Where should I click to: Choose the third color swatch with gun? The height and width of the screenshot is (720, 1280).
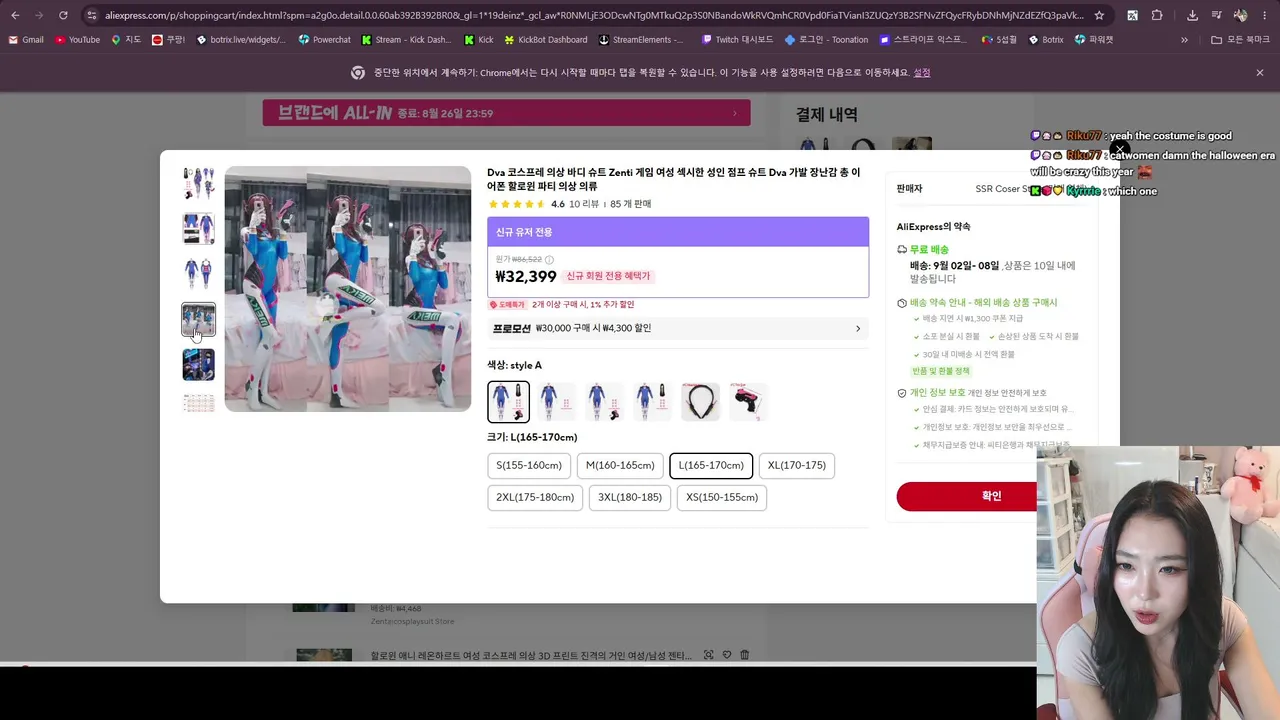tap(604, 401)
